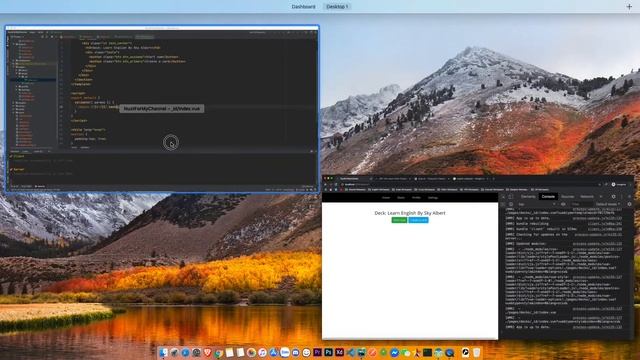Screen dimensions: 640x360
Task: Toggle DevTools inspect element tool
Action: coord(503,197)
